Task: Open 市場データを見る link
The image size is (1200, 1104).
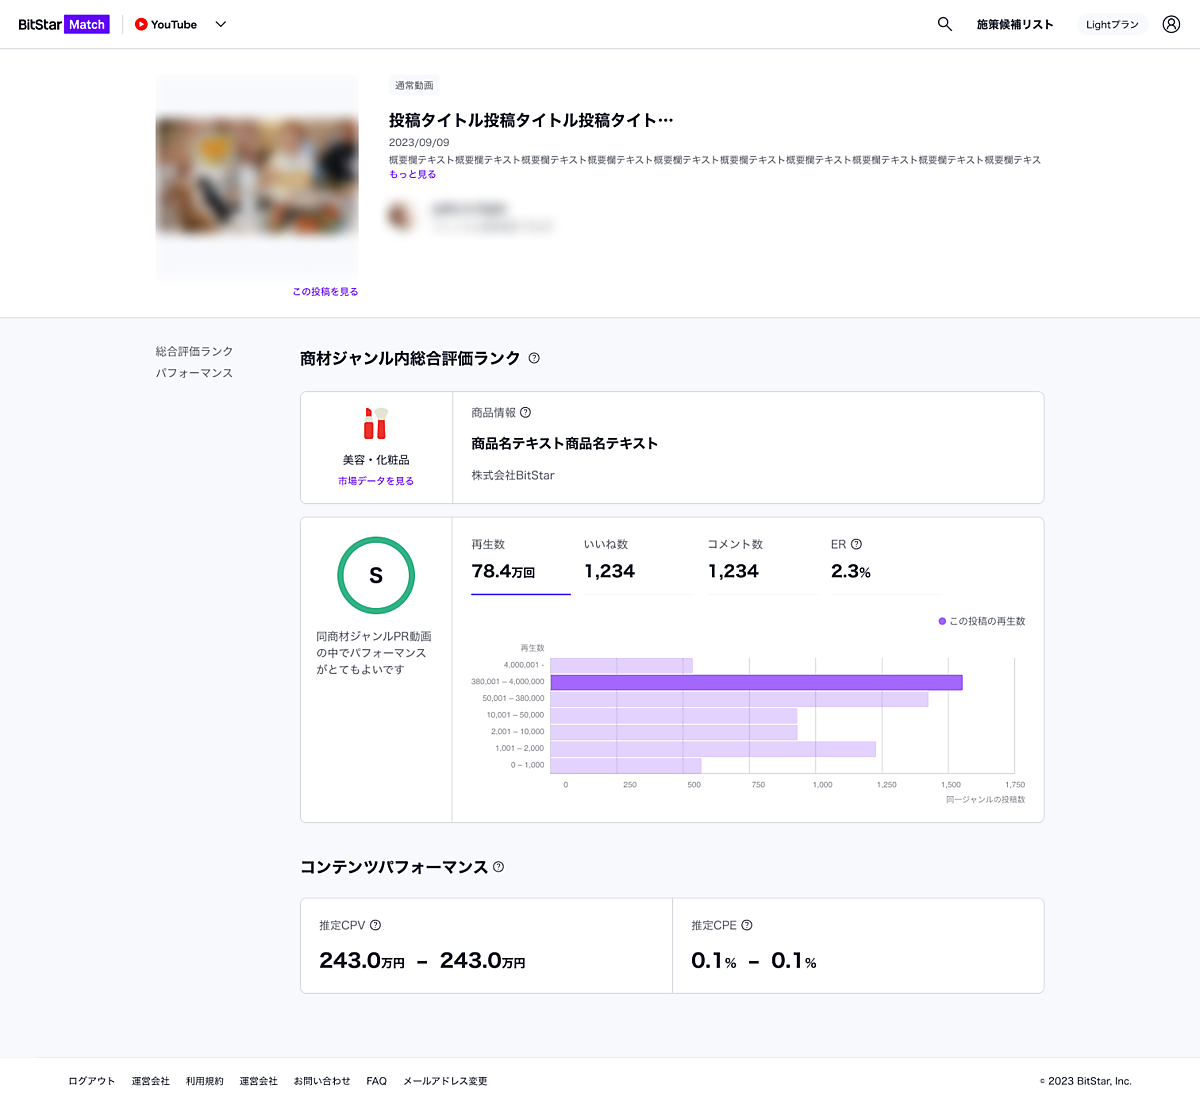Action: click(376, 481)
